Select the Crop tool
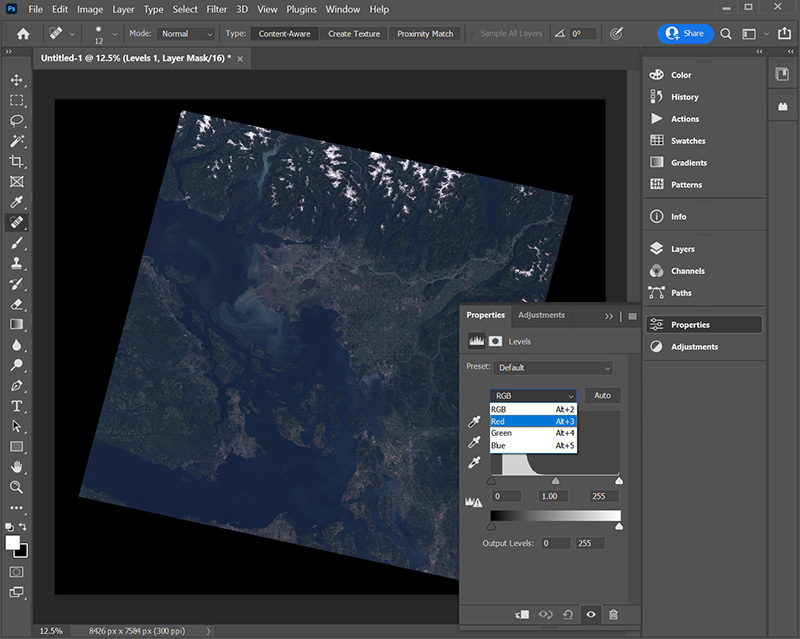 (16, 161)
